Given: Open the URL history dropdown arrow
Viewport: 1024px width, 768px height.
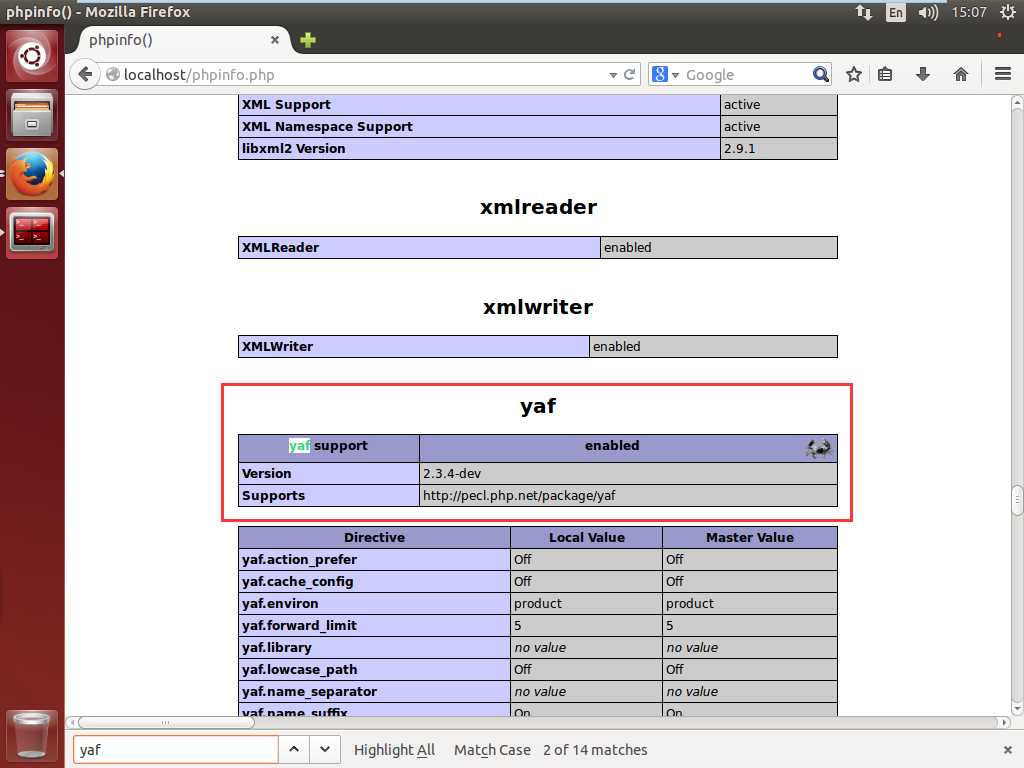Looking at the screenshot, I should click(613, 75).
